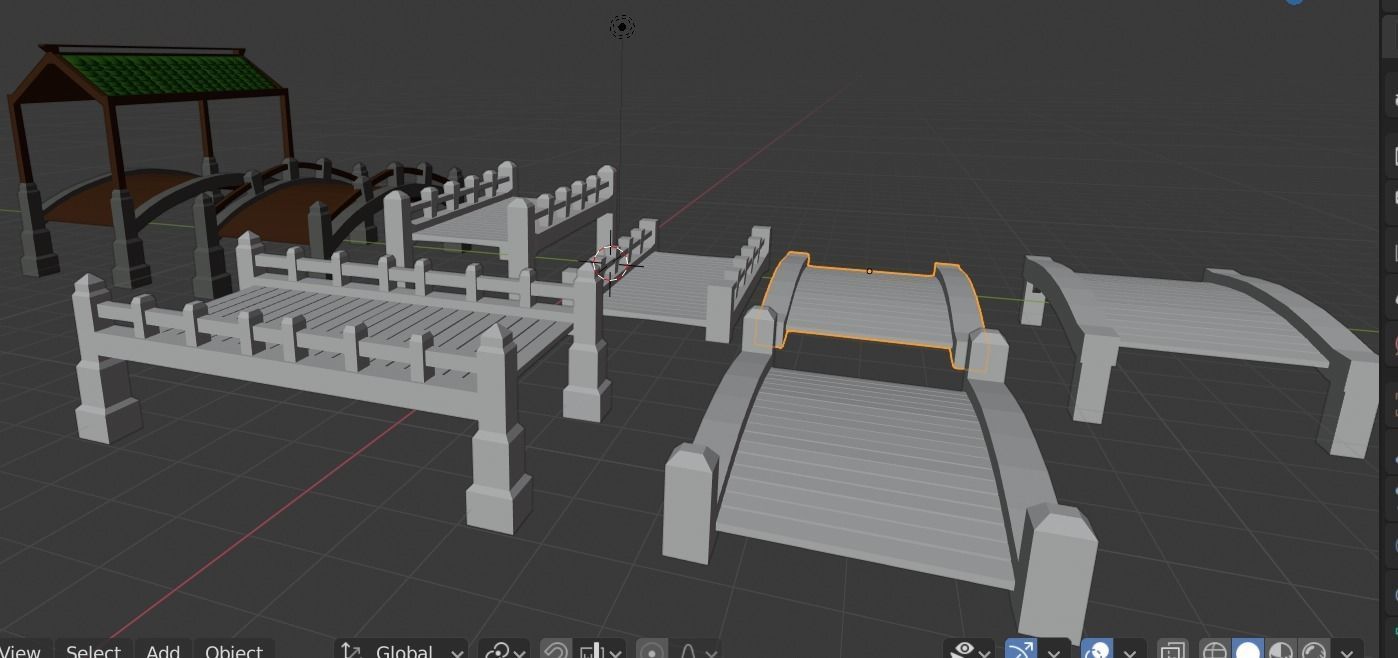Click the 3D cursor in the viewport

point(610,264)
